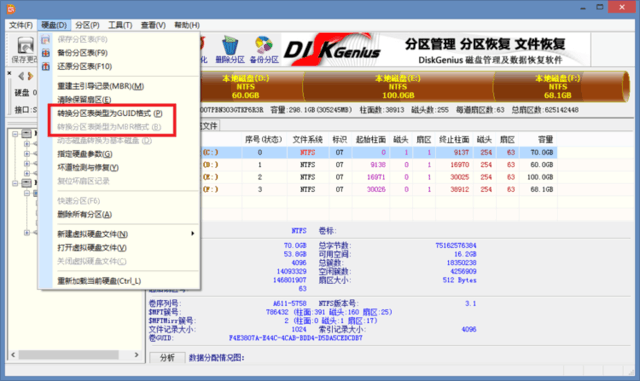The width and height of the screenshot is (640, 381).
Task: Open 新建虚拟硬盘文件 submenu arrow
Action: point(192,234)
